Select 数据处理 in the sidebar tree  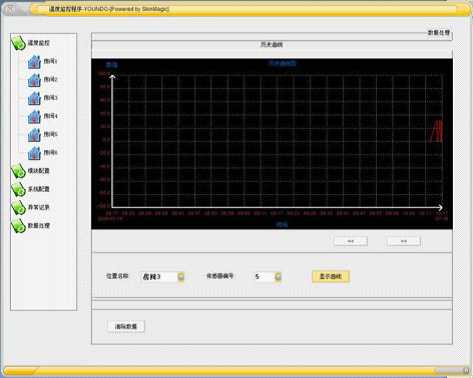pyautogui.click(x=39, y=226)
